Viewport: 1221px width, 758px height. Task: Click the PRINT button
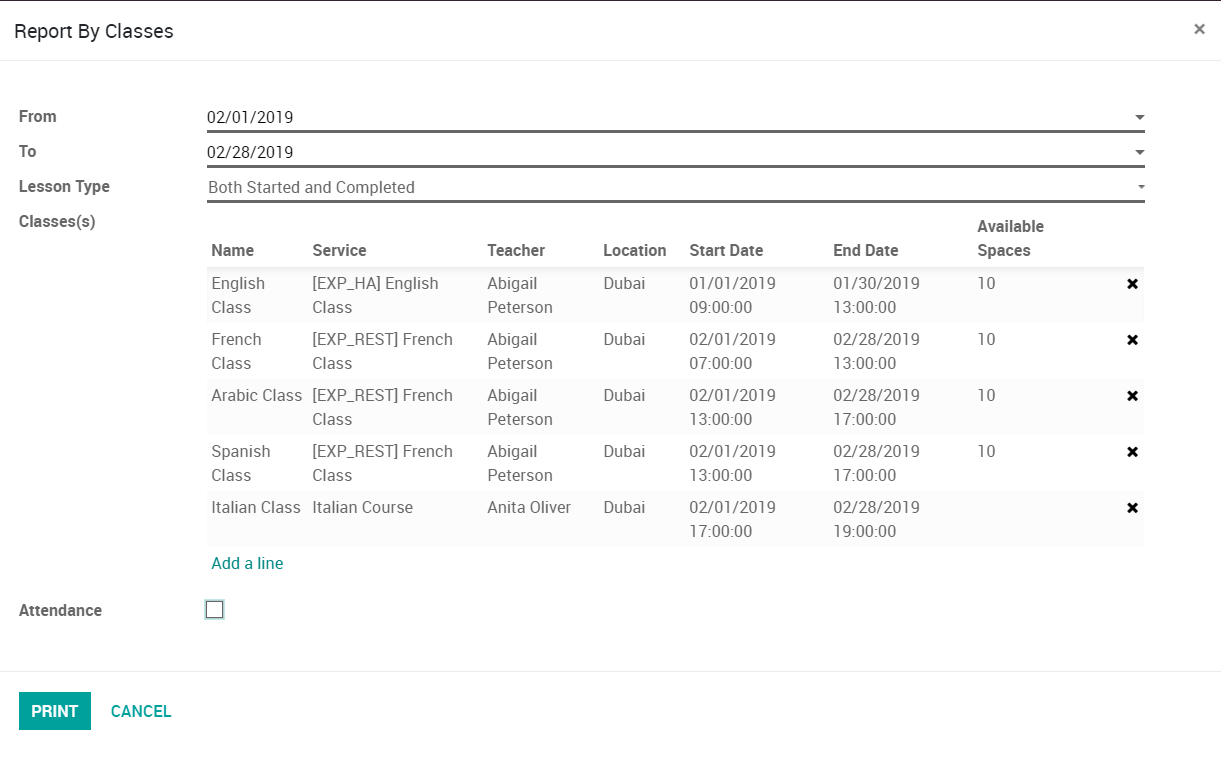coord(55,711)
